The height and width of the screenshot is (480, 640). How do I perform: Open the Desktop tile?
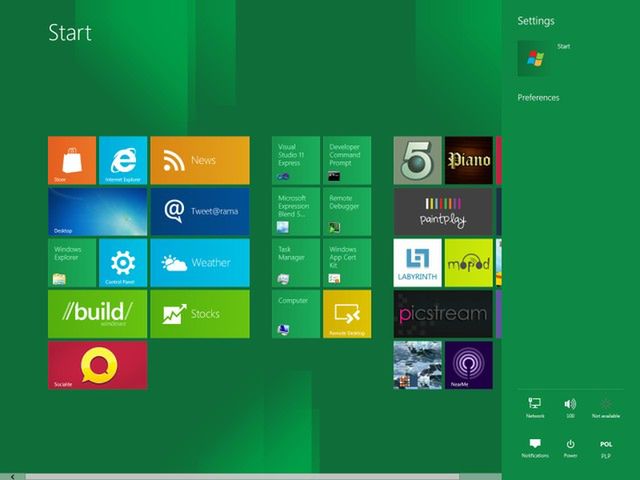98,211
